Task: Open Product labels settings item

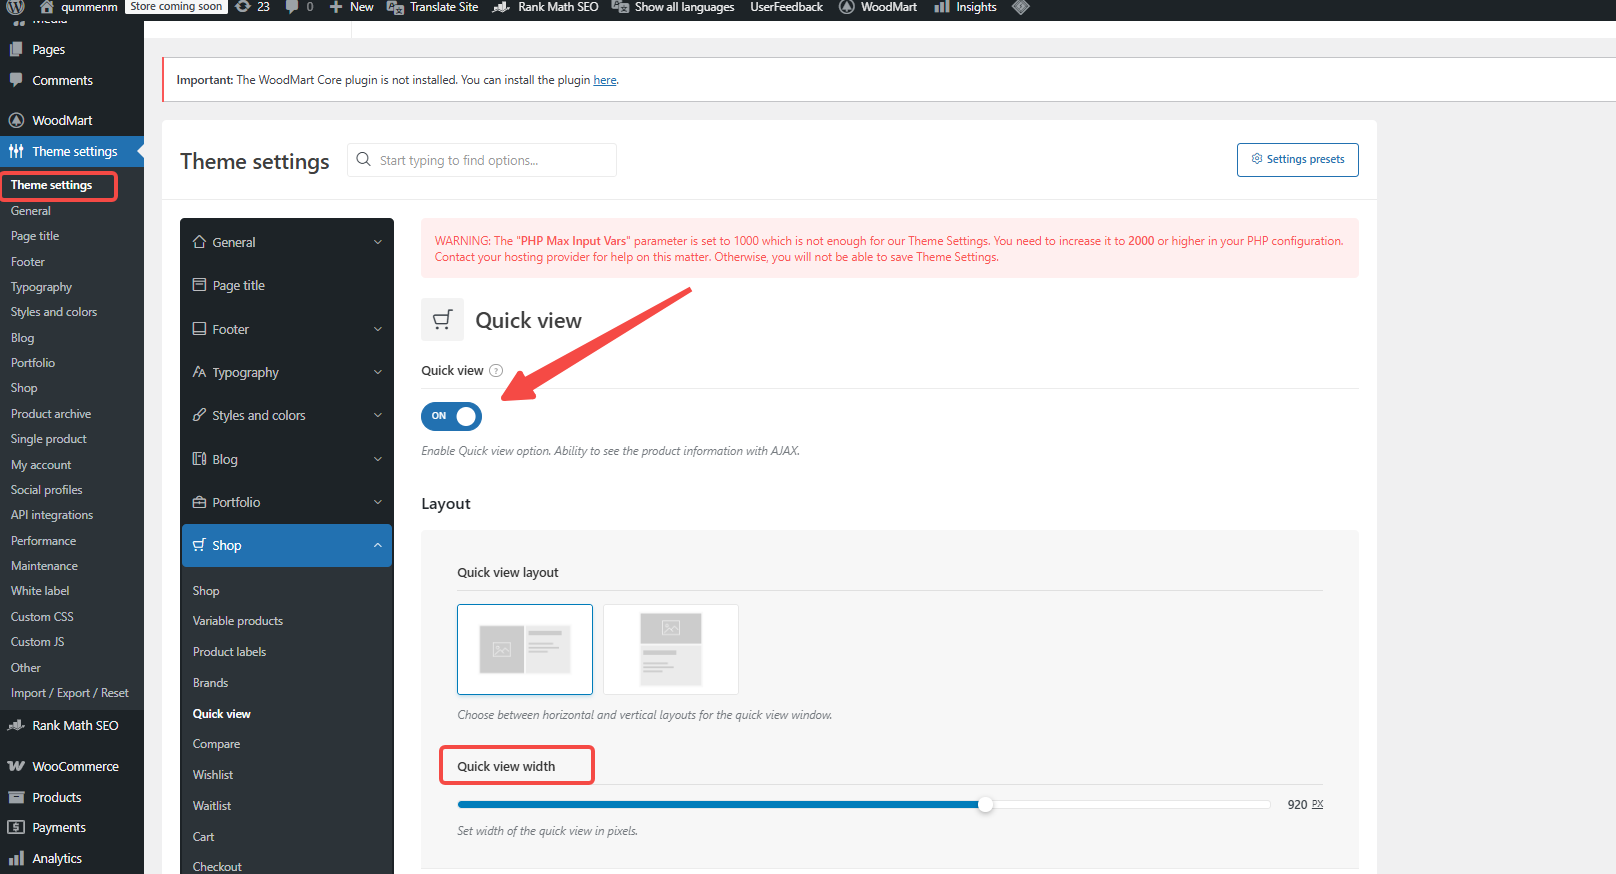Action: tap(229, 652)
